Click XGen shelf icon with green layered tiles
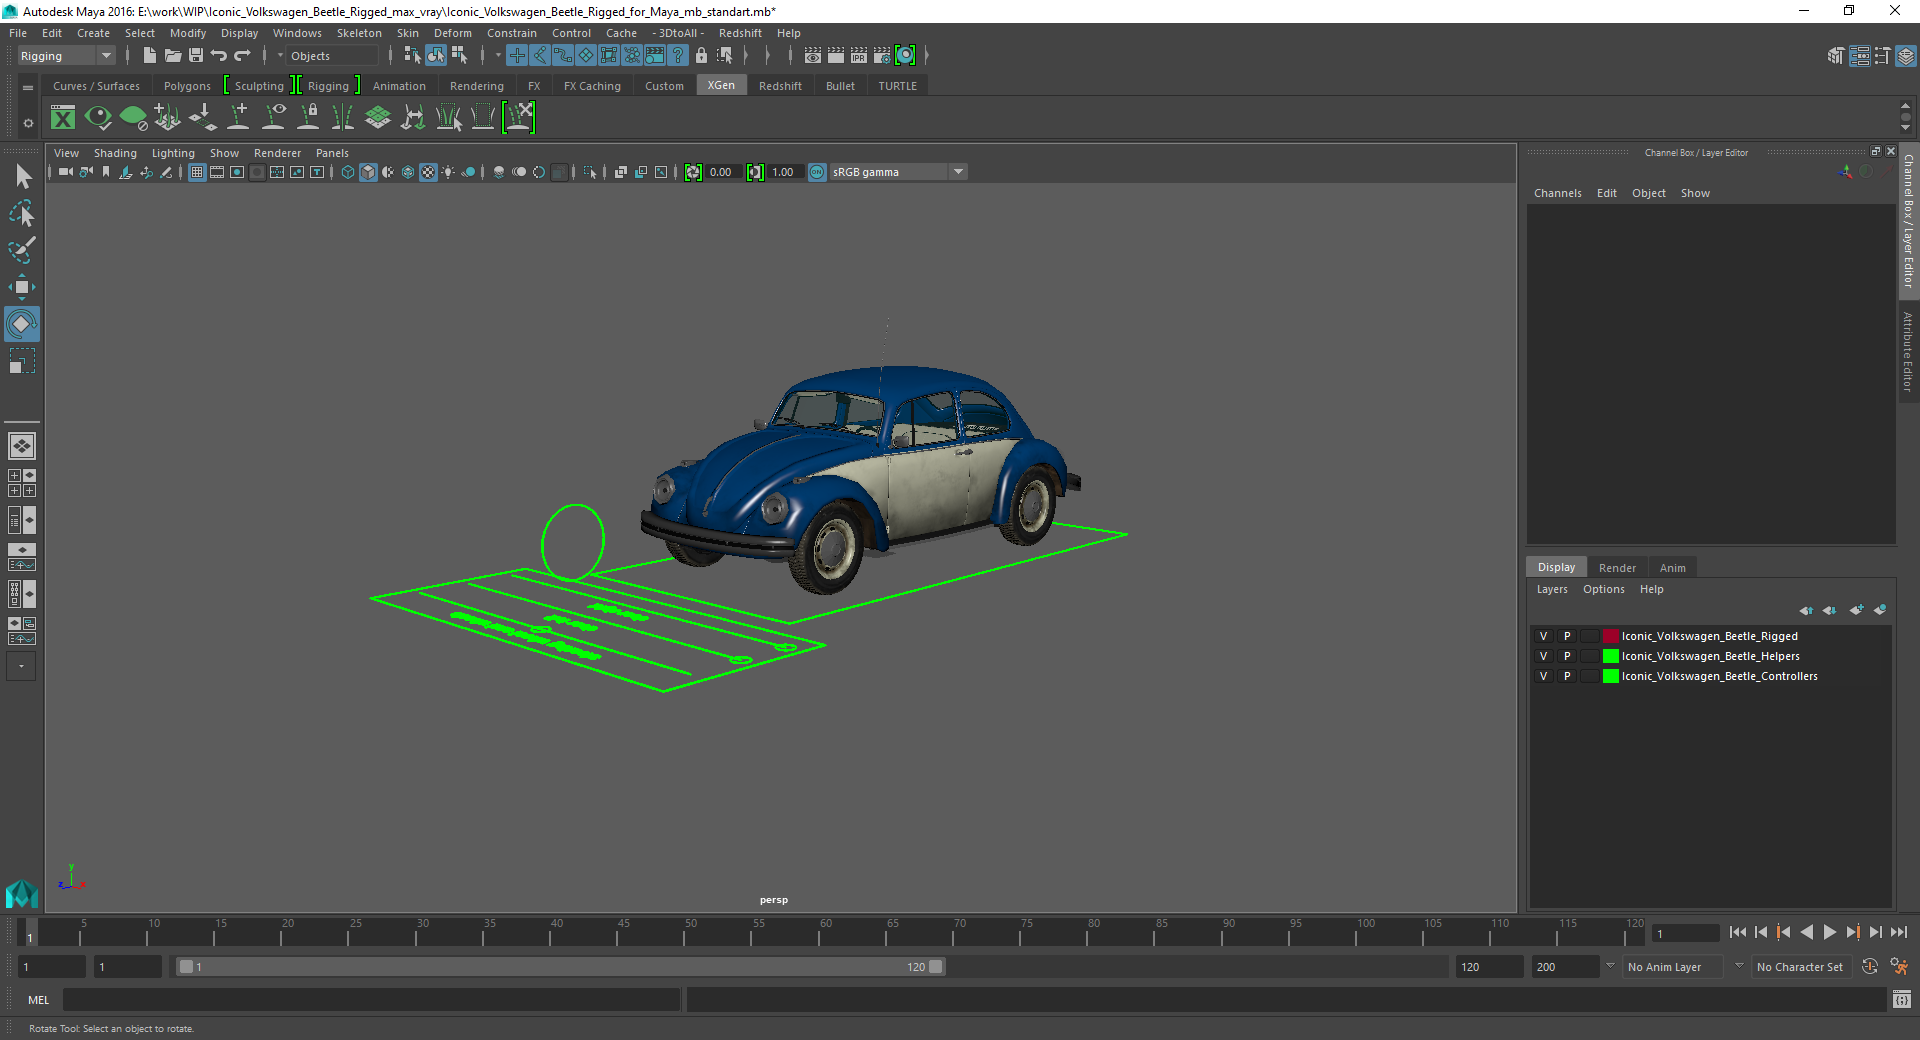The image size is (1920, 1040). pyautogui.click(x=378, y=118)
